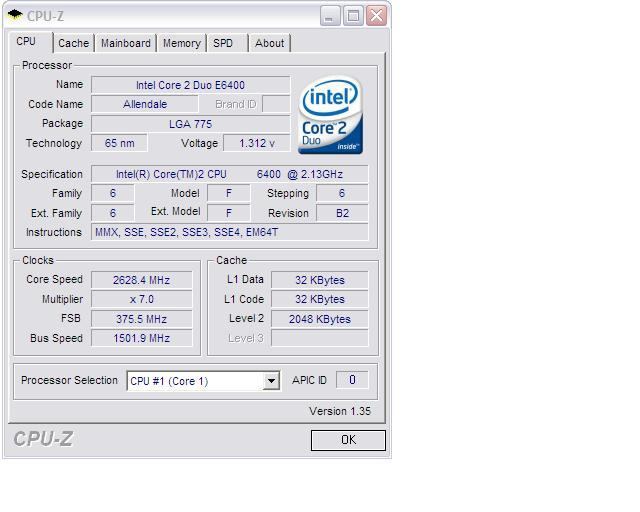
Task: Click the Voltage value 1.312 v
Action: coord(257,143)
